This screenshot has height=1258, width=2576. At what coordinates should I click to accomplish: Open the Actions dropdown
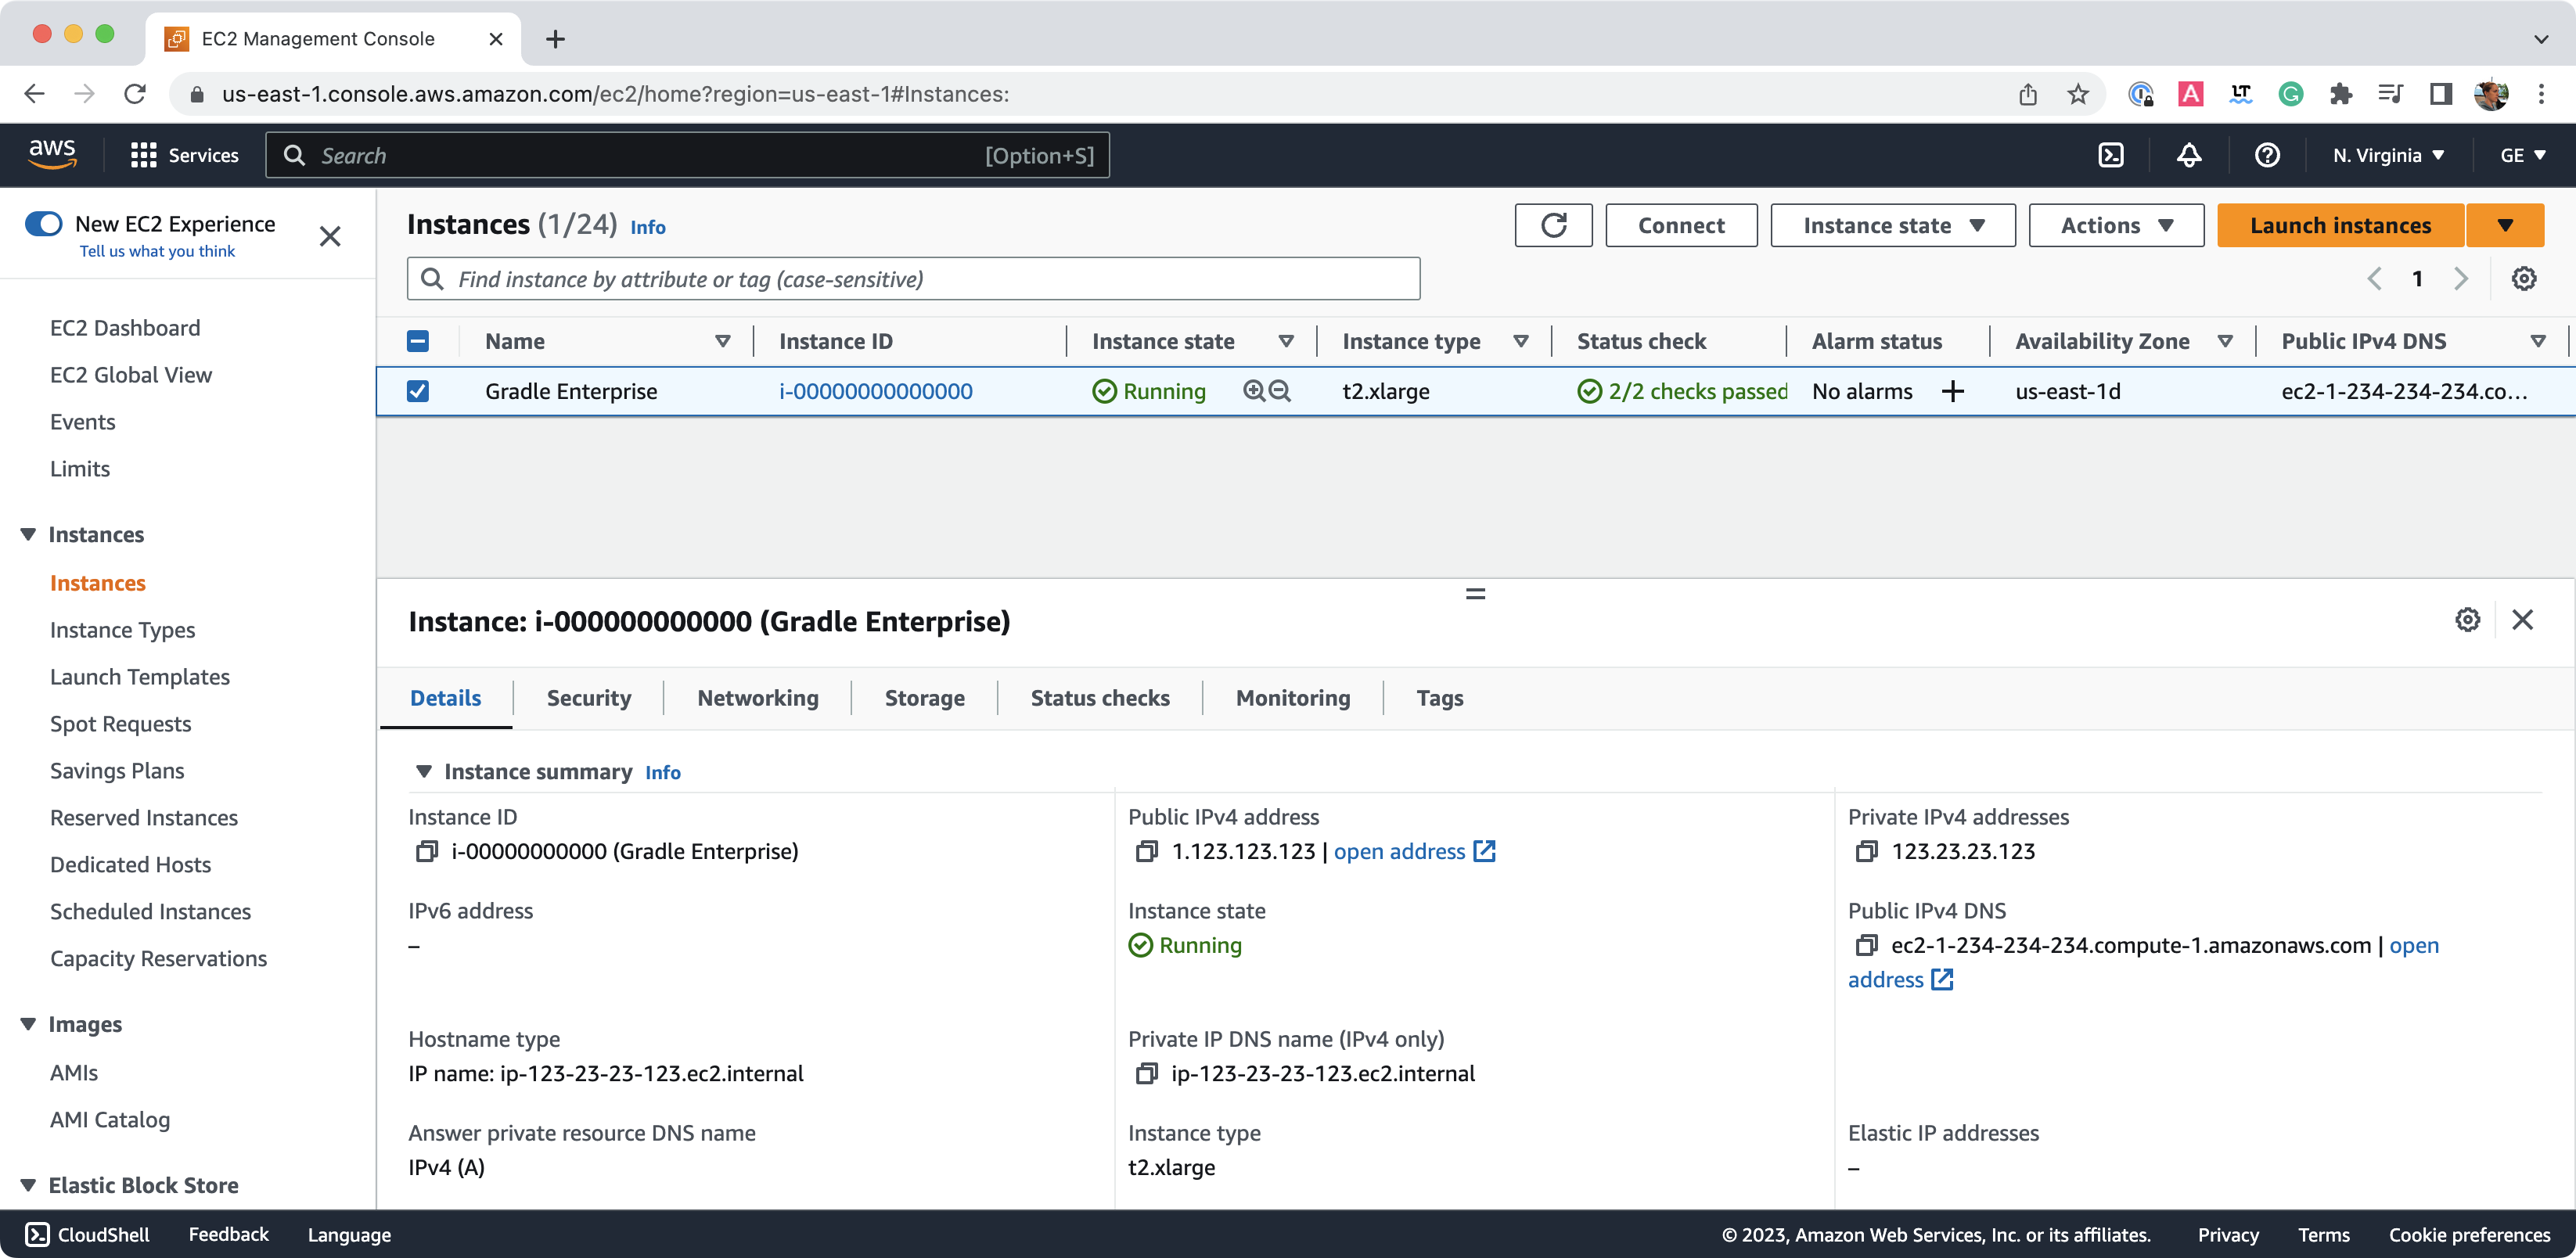pyautogui.click(x=2115, y=225)
